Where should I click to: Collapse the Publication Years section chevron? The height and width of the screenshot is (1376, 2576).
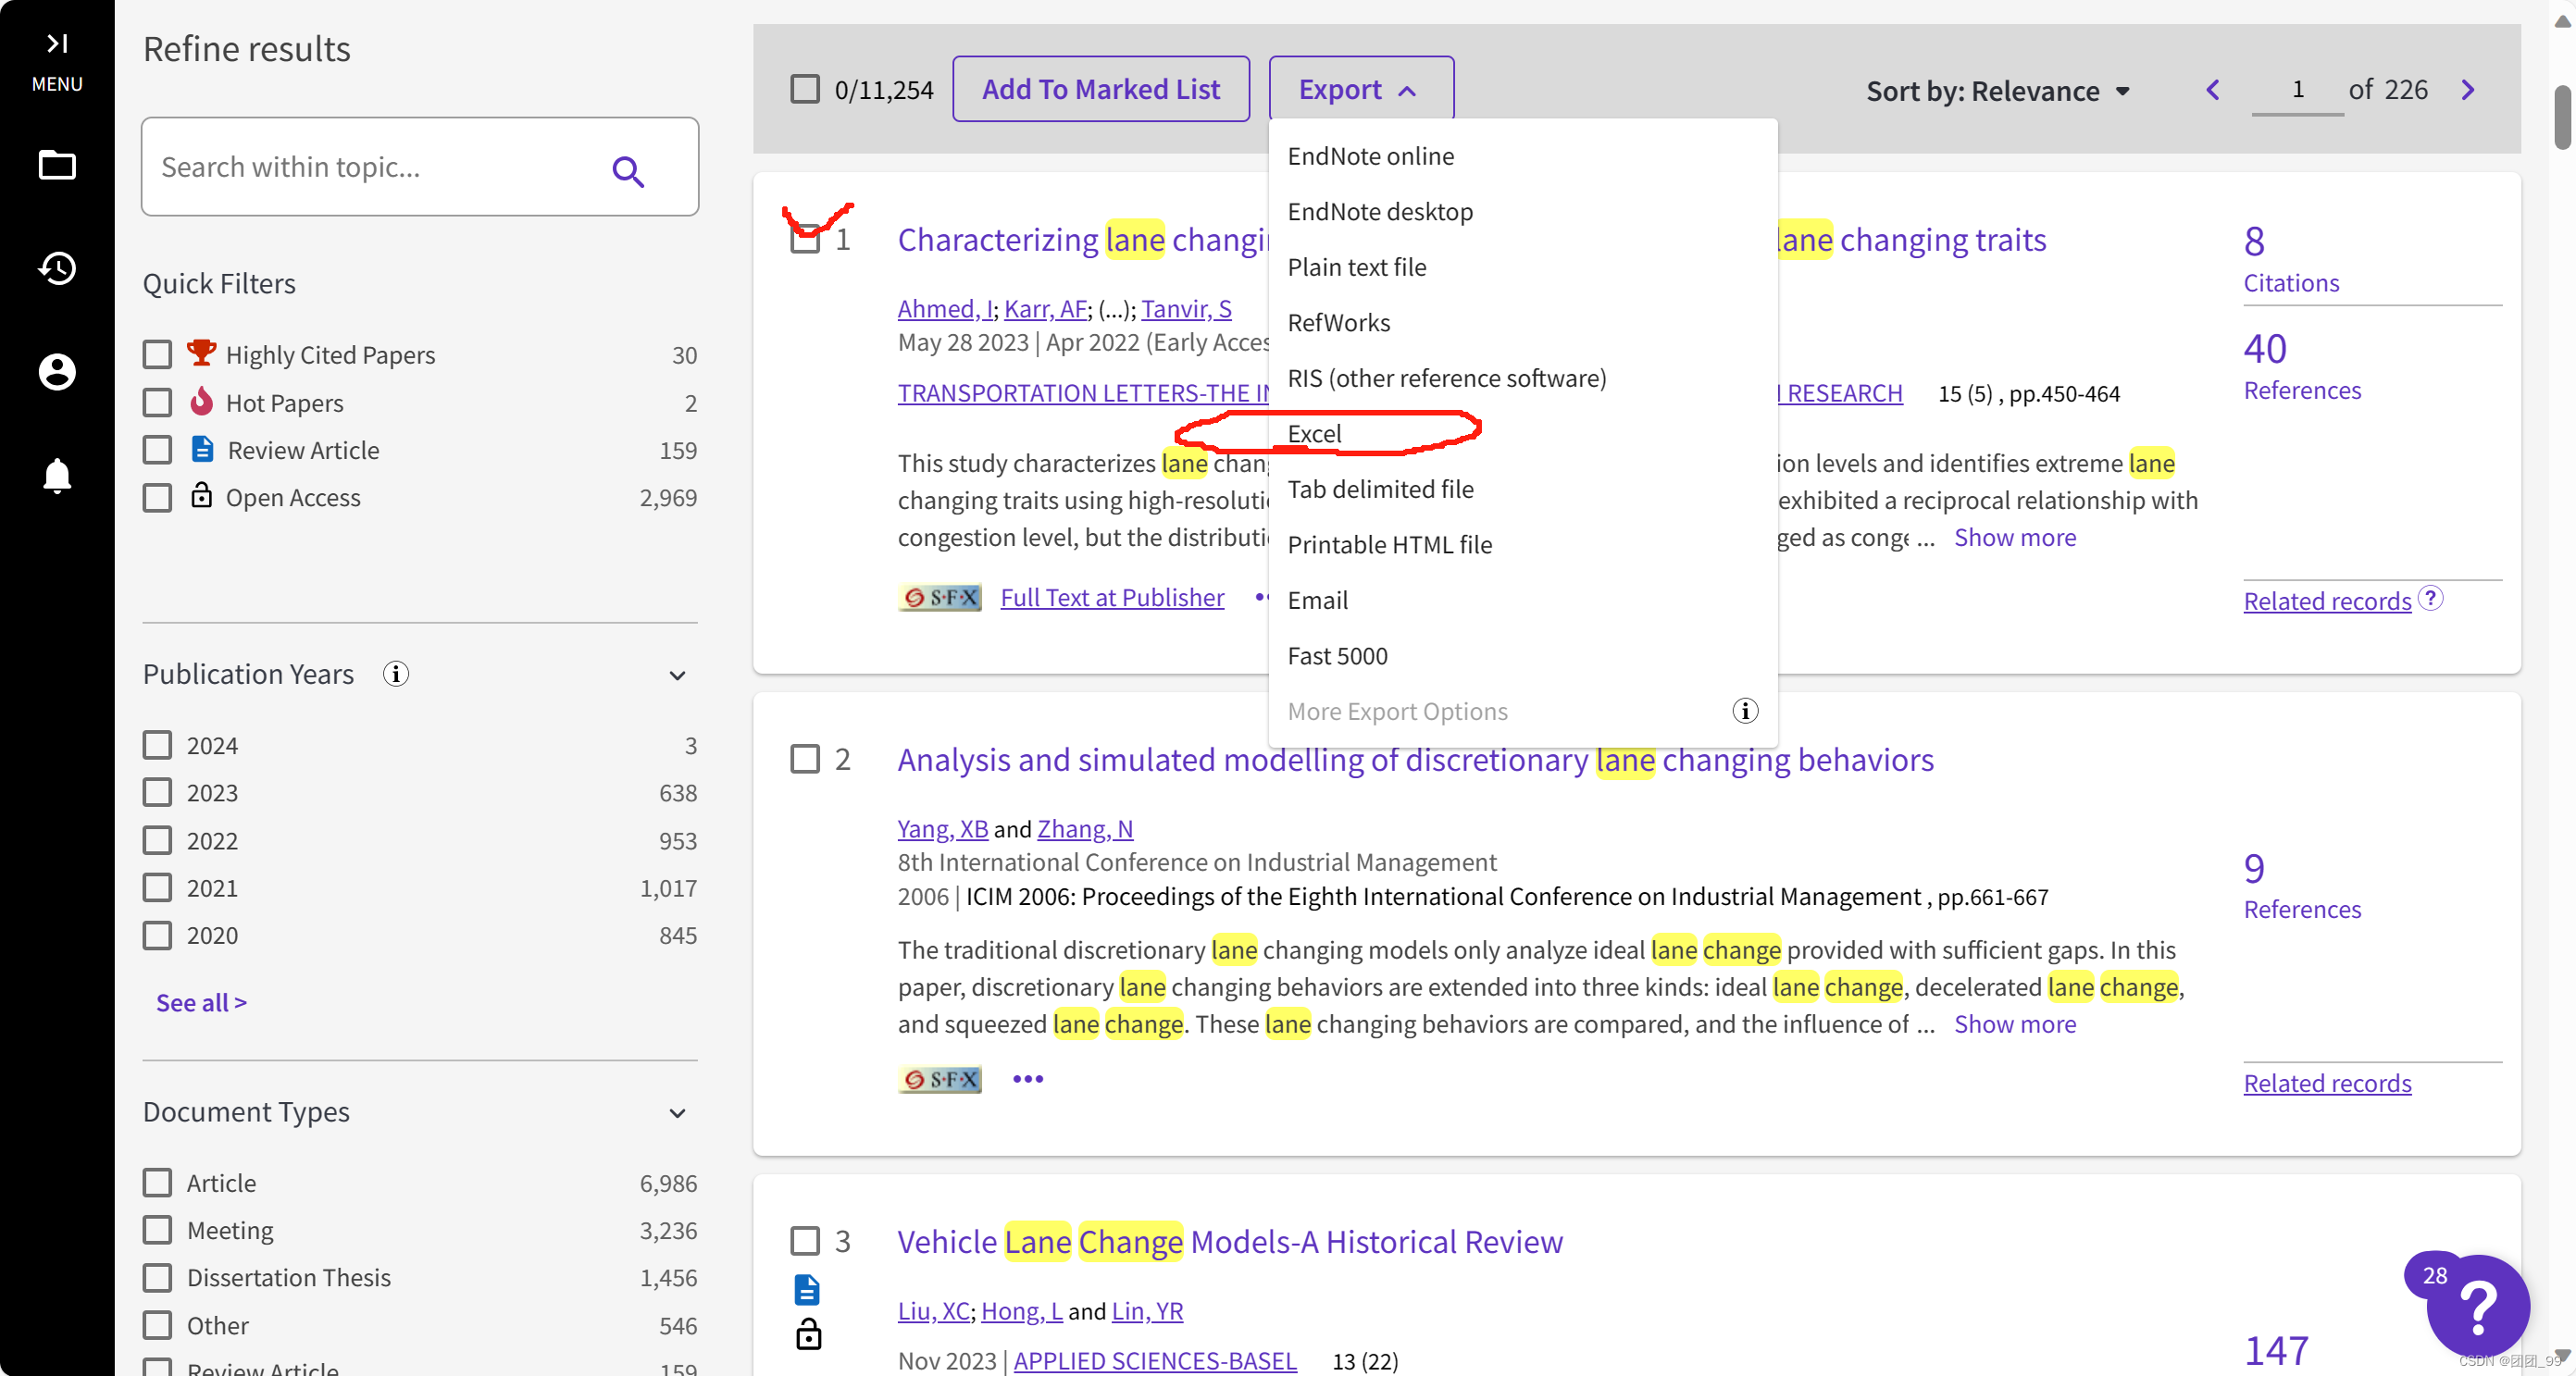pyautogui.click(x=677, y=675)
